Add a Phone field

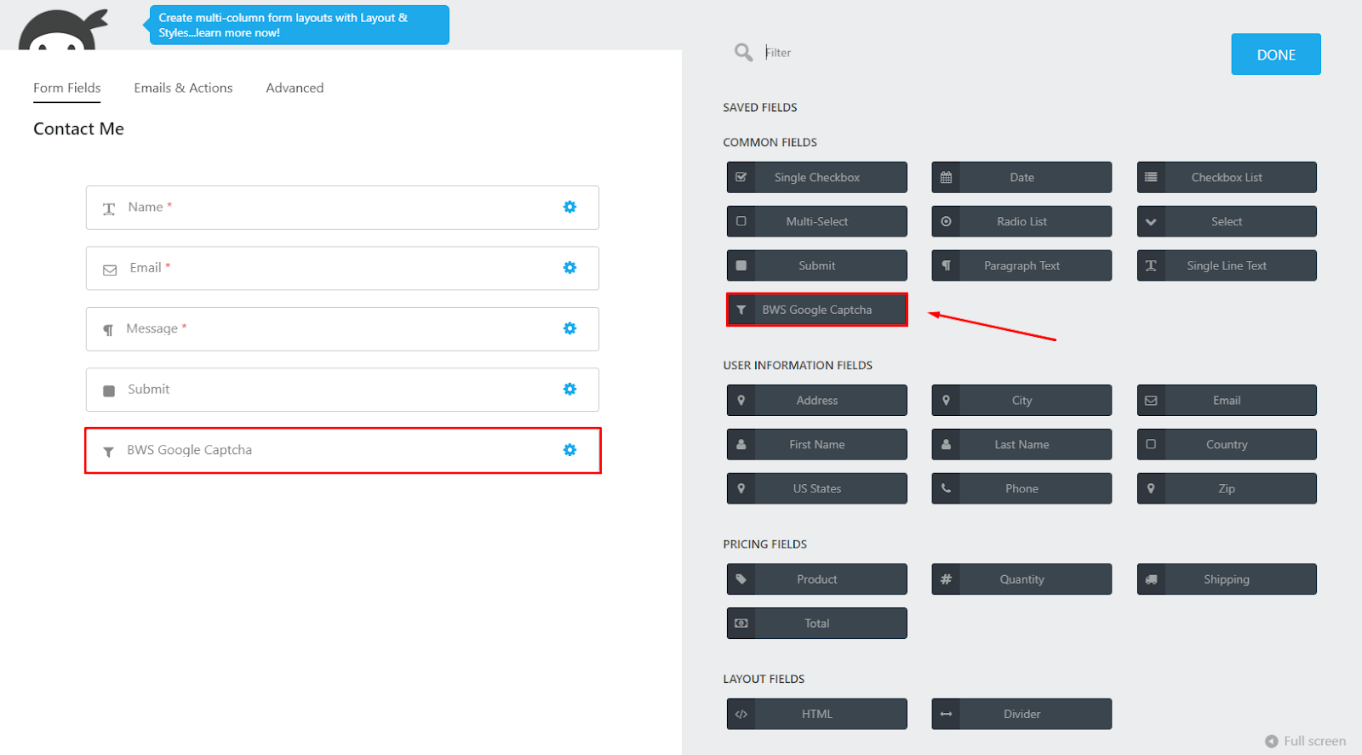[x=1021, y=488]
